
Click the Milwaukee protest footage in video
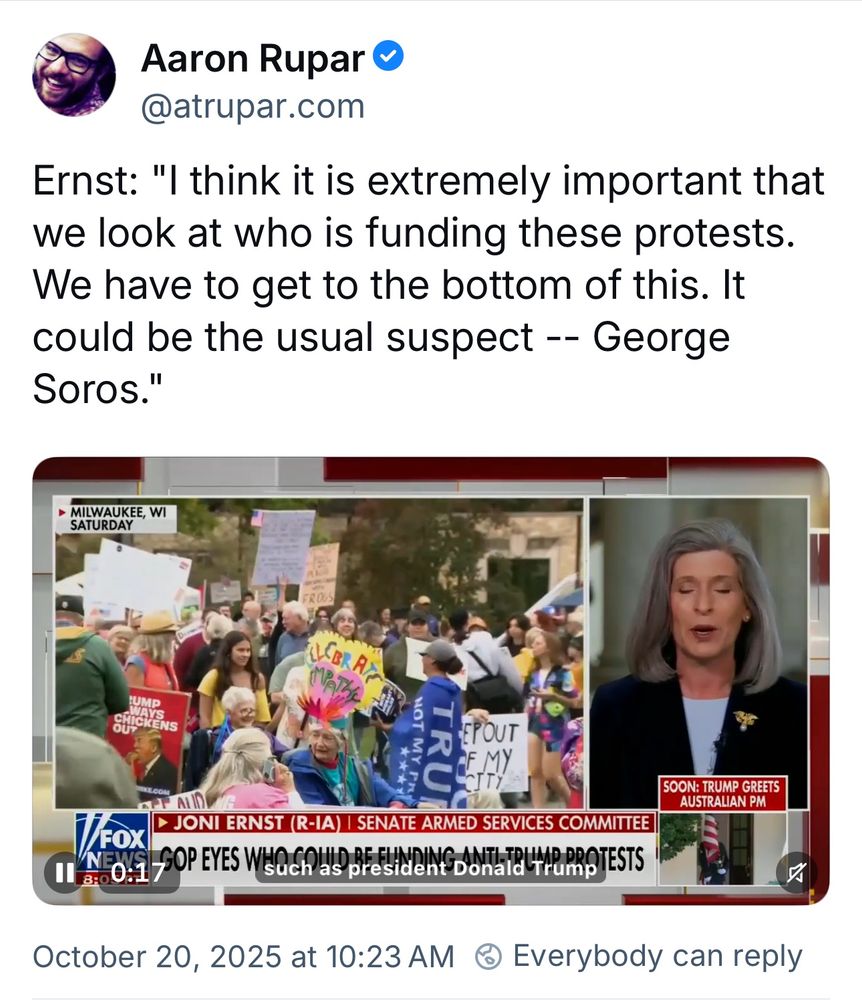point(319,652)
